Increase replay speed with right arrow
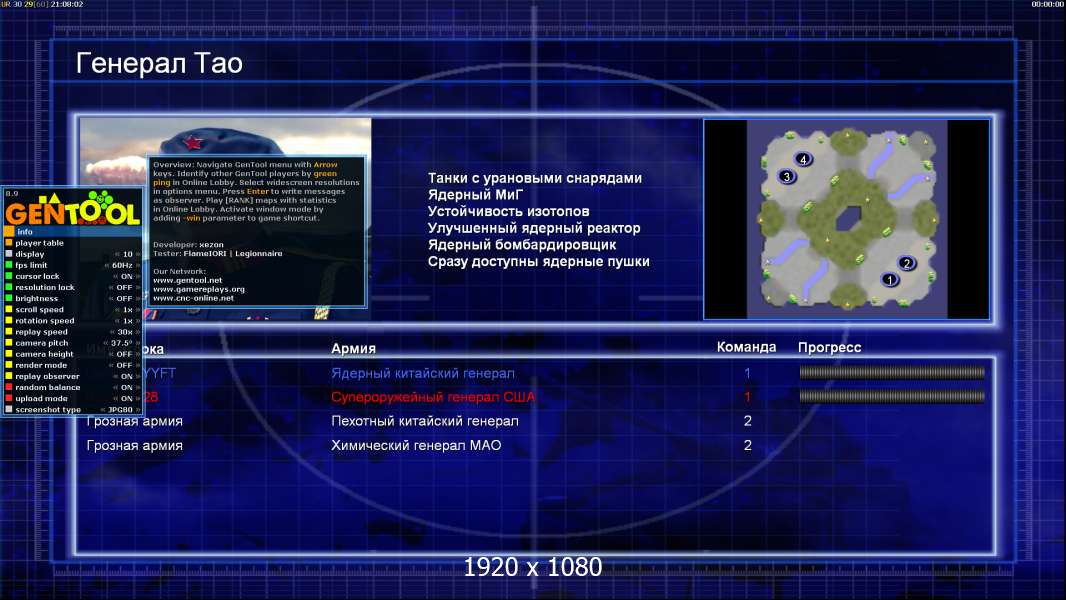1066x600 pixels. pos(138,332)
